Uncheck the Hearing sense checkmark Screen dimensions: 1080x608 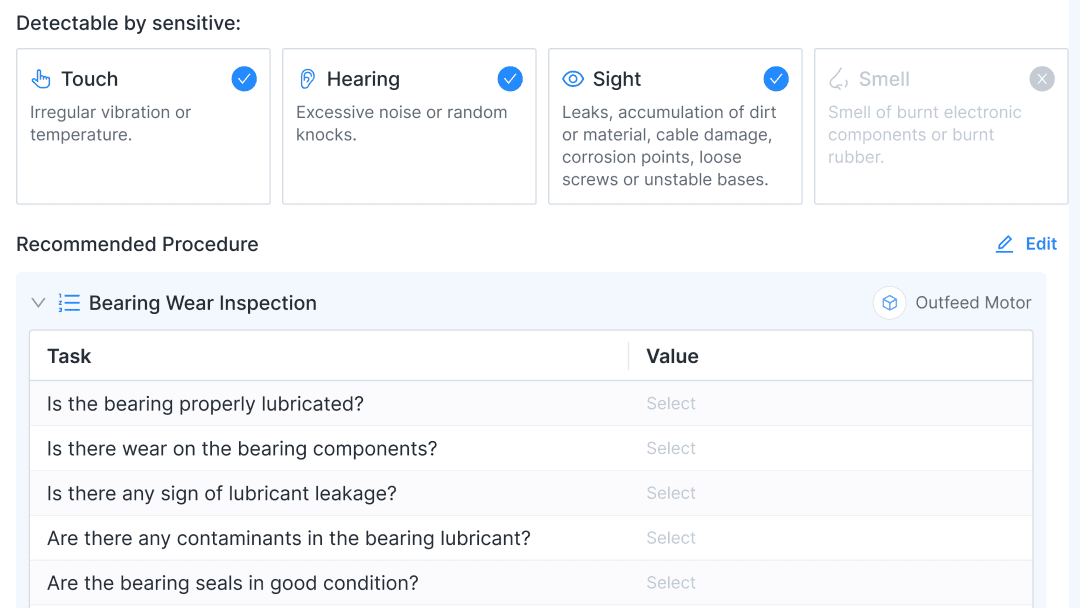coord(510,79)
